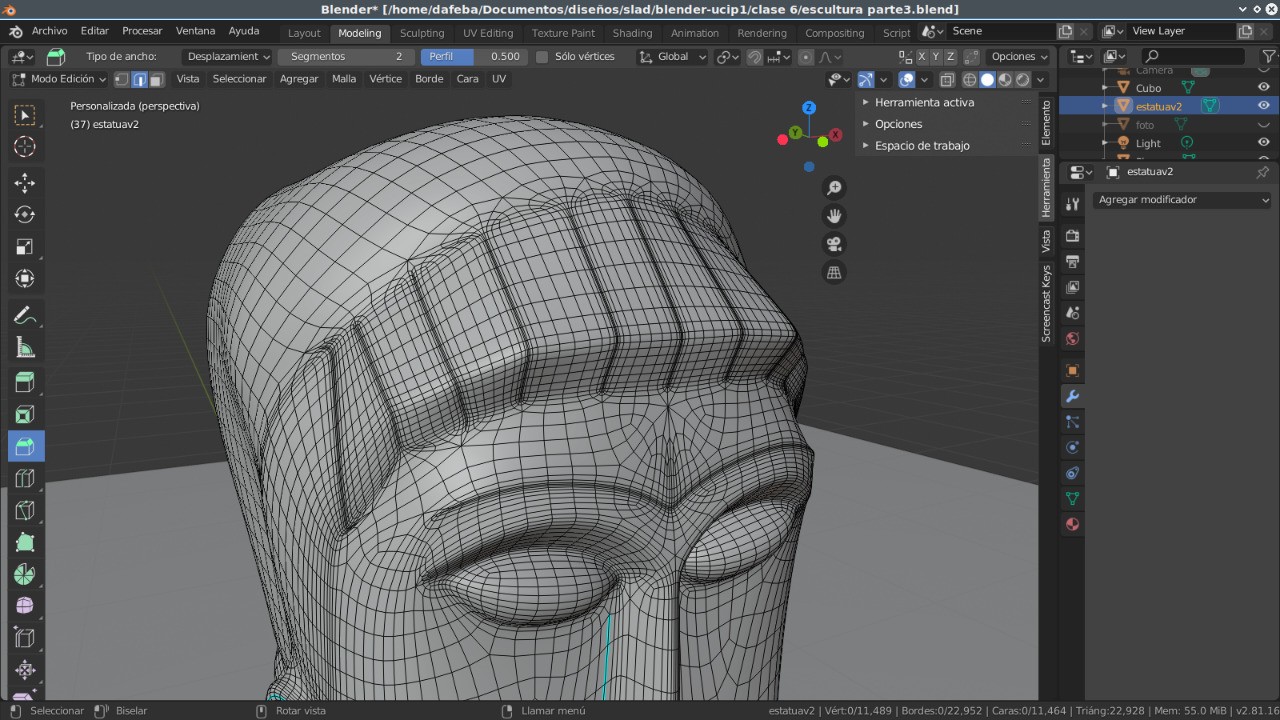The image size is (1280, 720).
Task: Activate the Extrude Region tool
Action: point(25,382)
